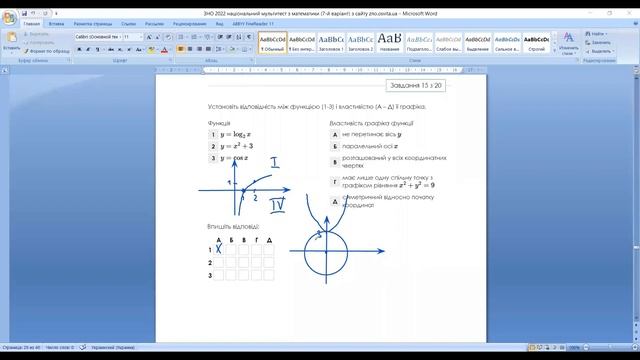
Task: Apply the Обычный (Normal) style
Action: click(272, 43)
